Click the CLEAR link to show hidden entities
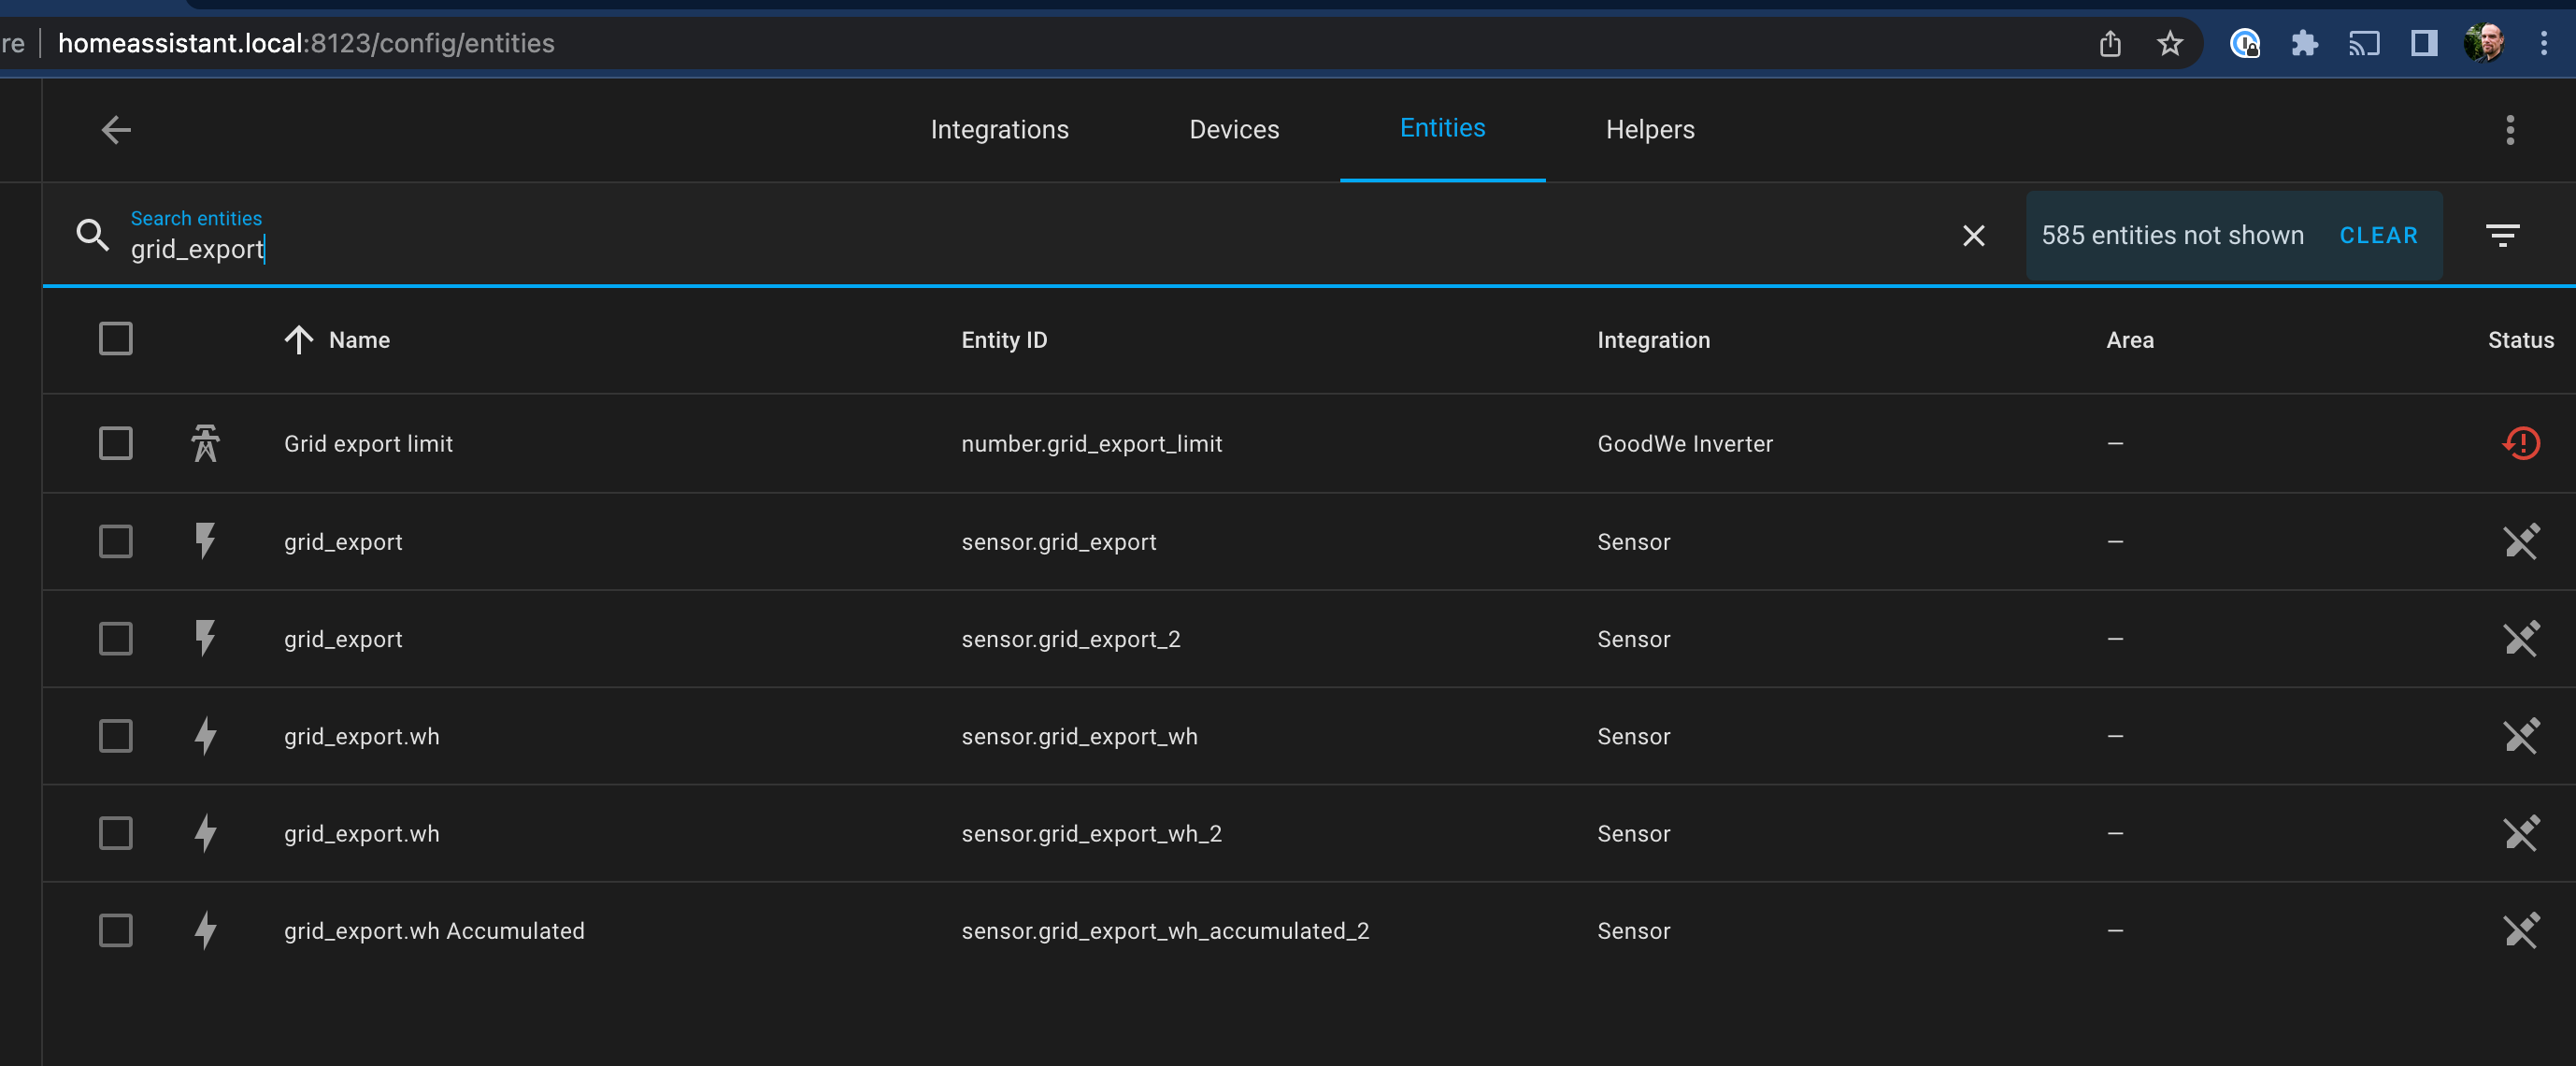 pos(2378,235)
